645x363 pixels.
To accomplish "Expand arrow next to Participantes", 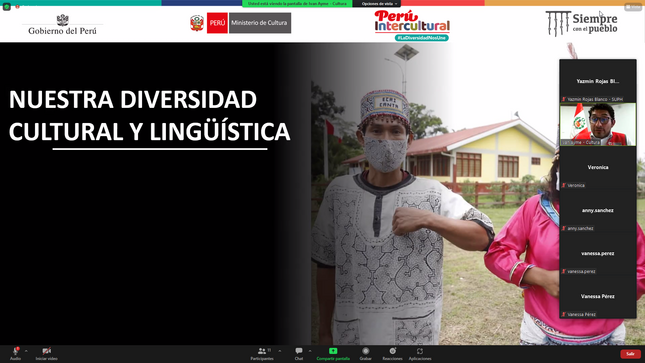I will (x=280, y=351).
